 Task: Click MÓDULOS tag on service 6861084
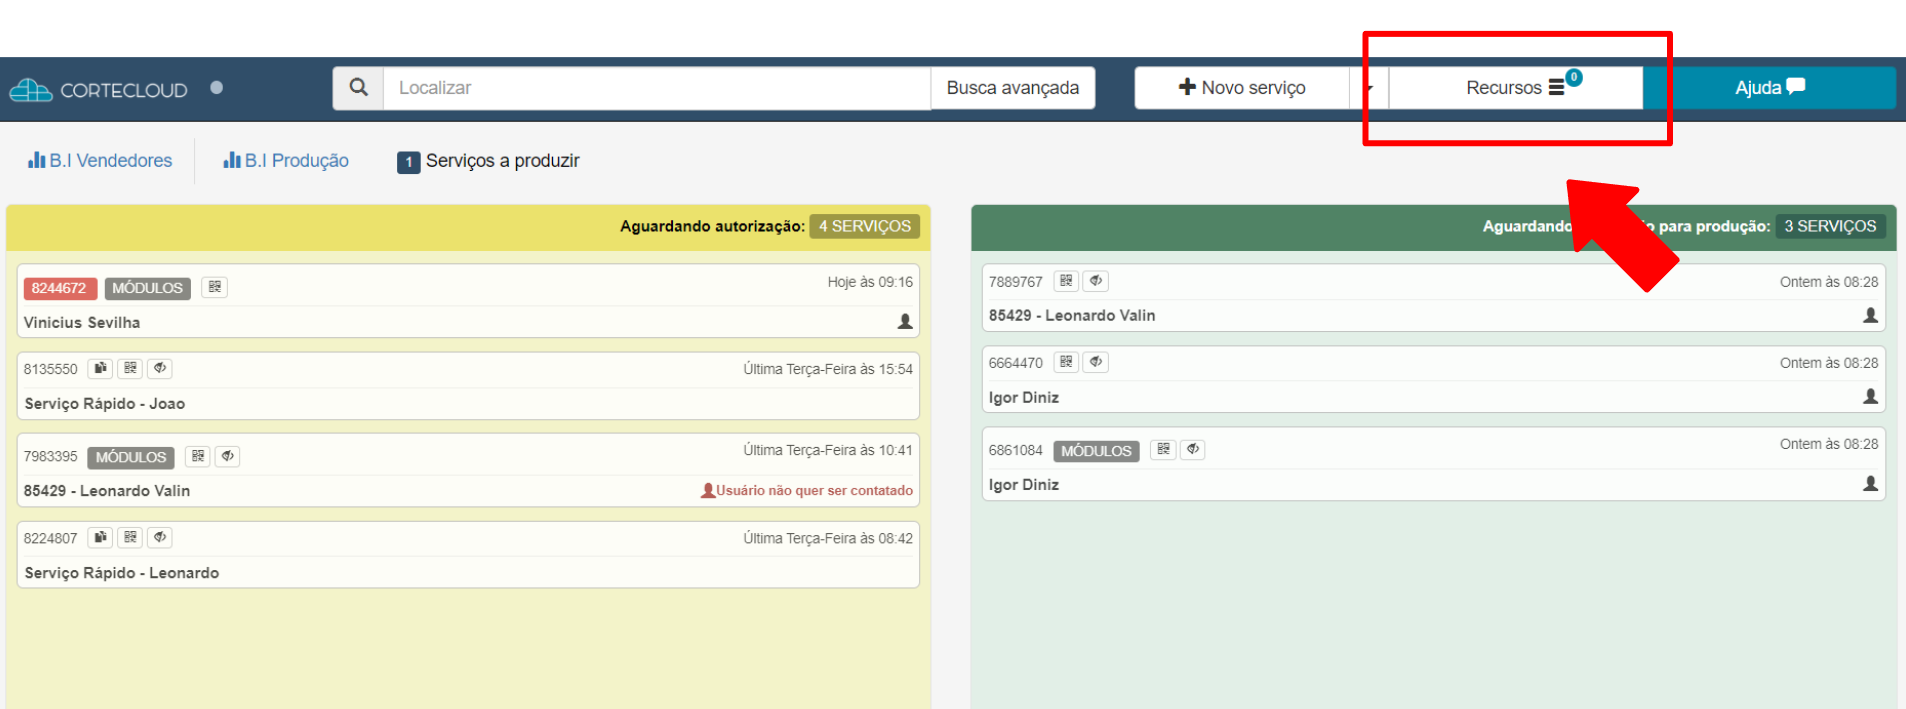point(1096,451)
